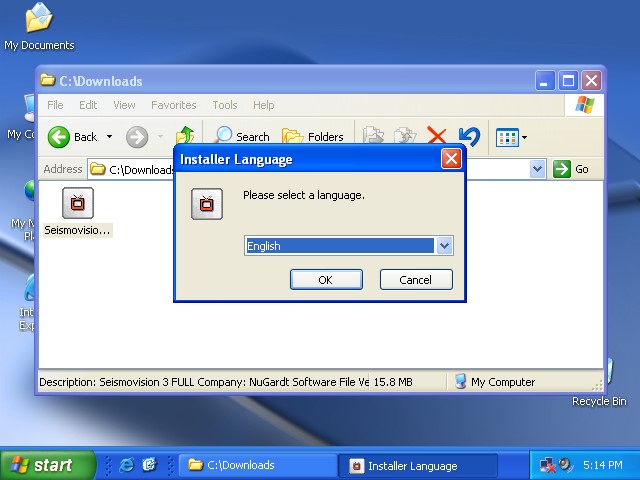Maximize the C:\Downloads window

pos(568,81)
